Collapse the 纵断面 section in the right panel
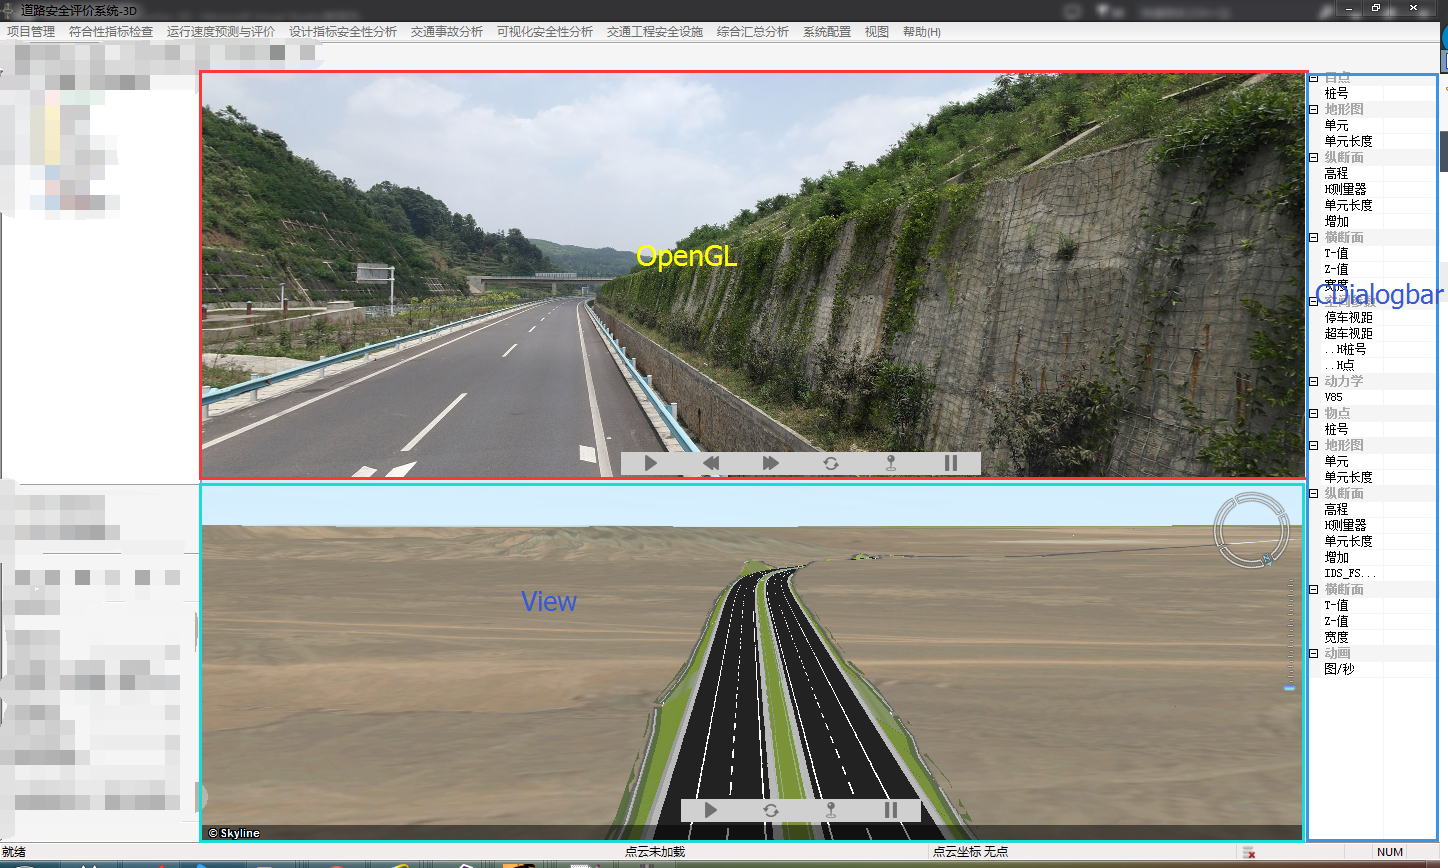Image resolution: width=1448 pixels, height=868 pixels. pyautogui.click(x=1312, y=157)
